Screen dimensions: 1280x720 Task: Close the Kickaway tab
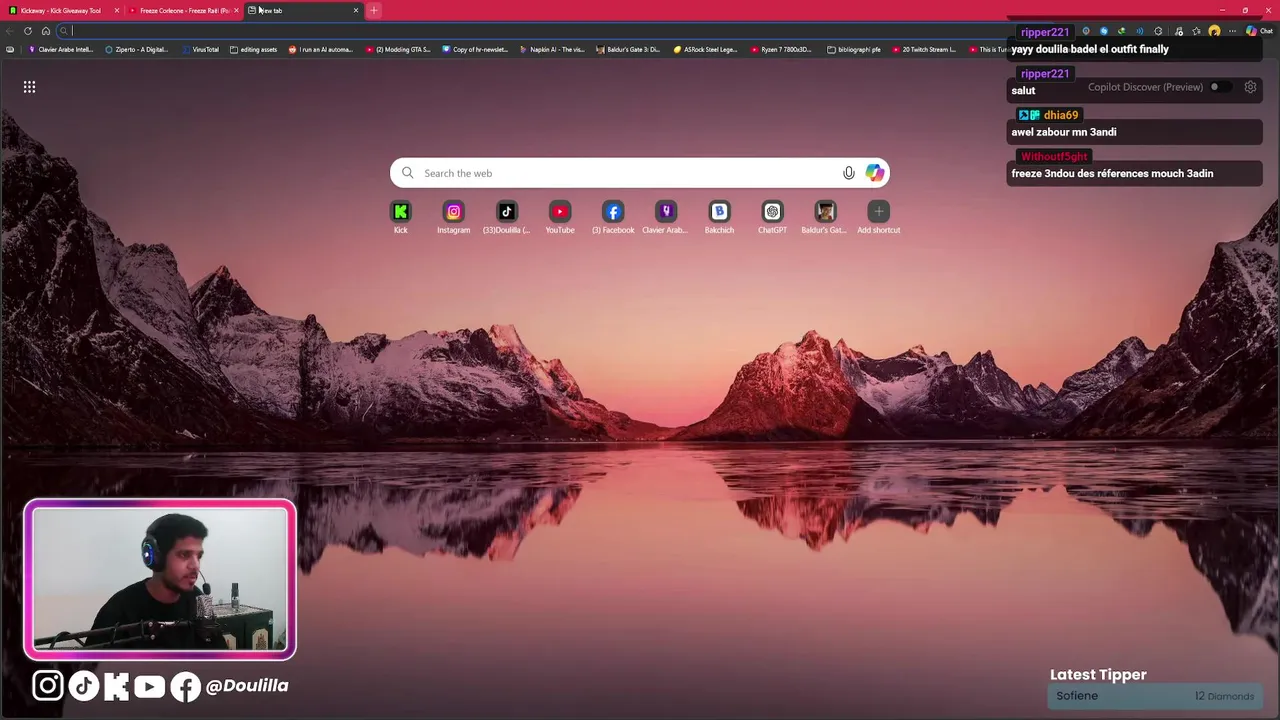(117, 10)
